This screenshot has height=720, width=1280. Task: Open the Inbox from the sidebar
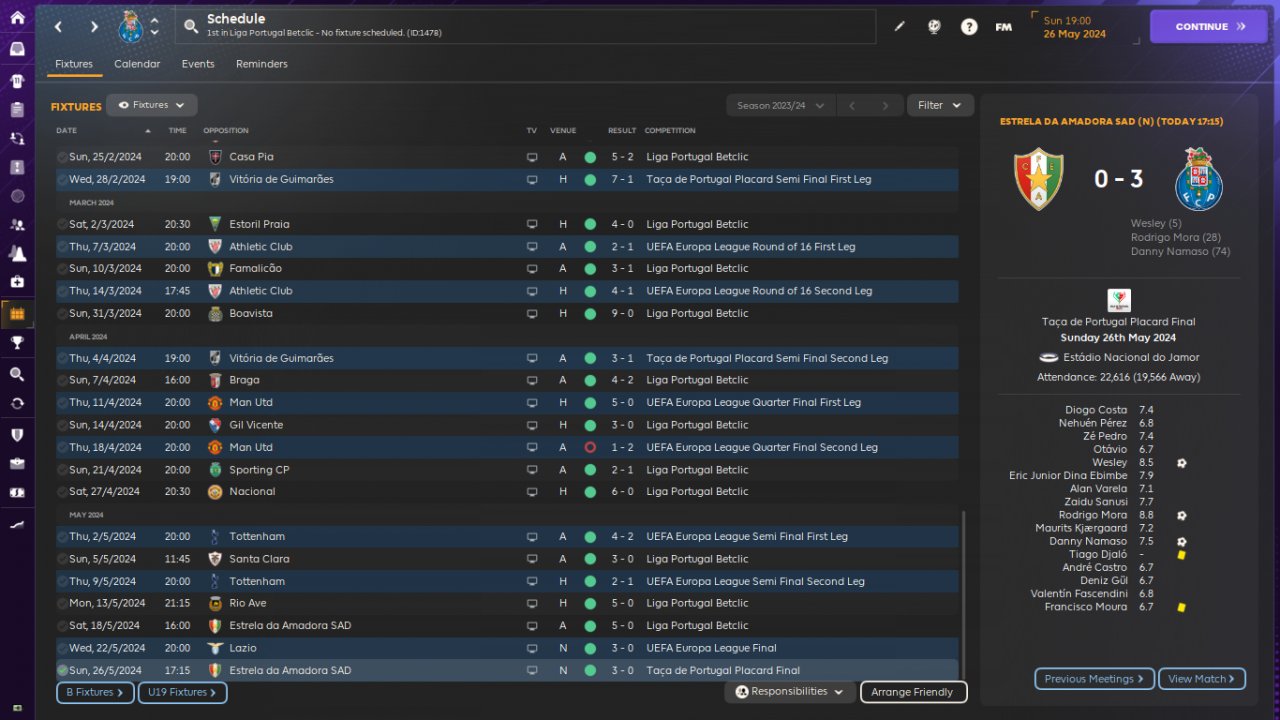[x=17, y=48]
